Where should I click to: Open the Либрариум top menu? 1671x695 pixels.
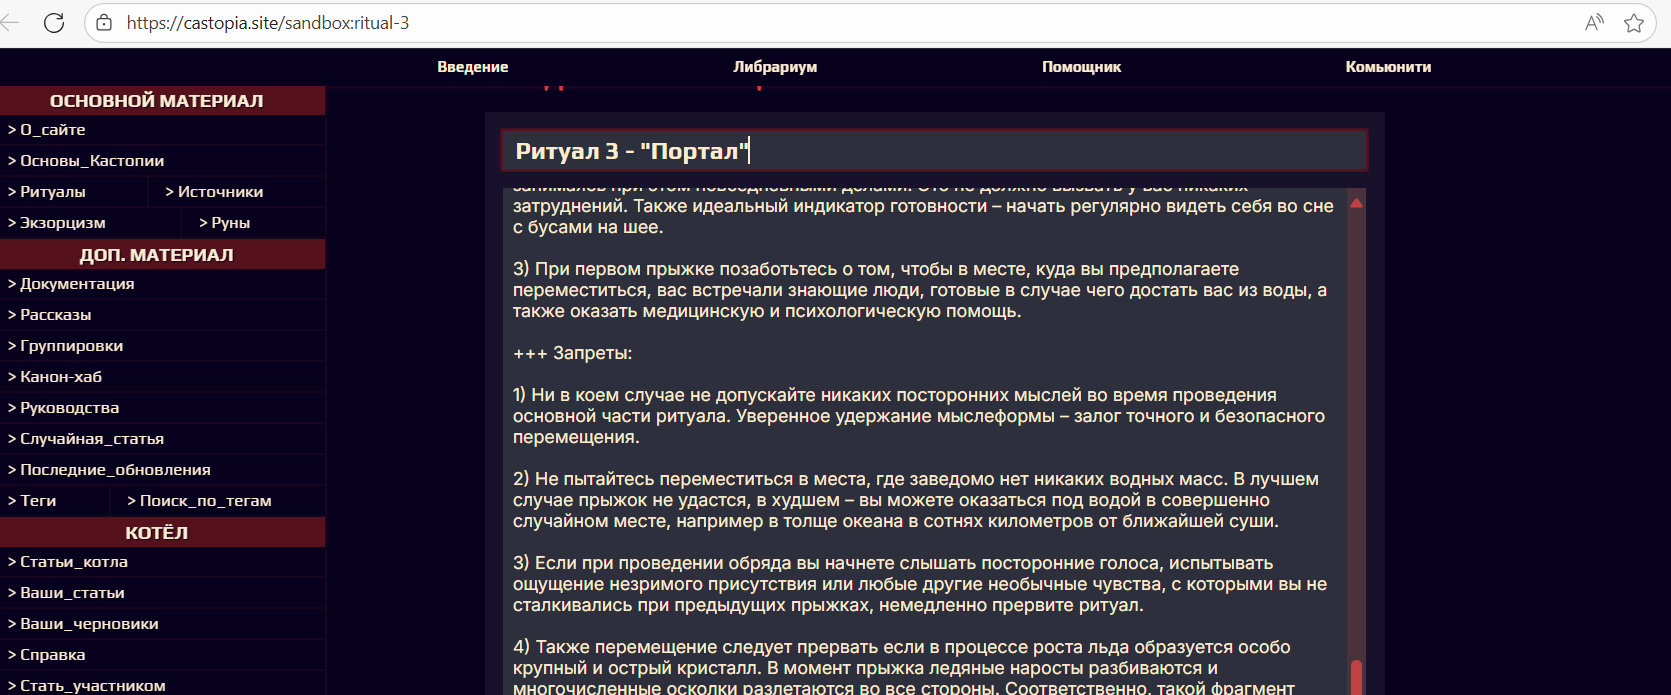point(775,67)
